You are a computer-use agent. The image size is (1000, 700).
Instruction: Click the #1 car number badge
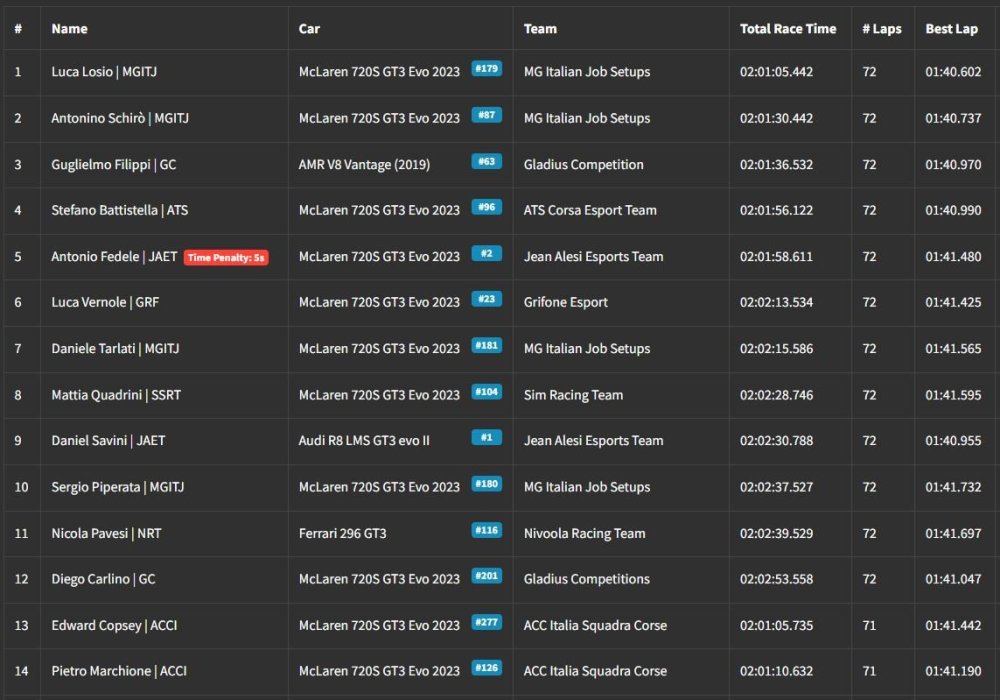[x=487, y=438]
